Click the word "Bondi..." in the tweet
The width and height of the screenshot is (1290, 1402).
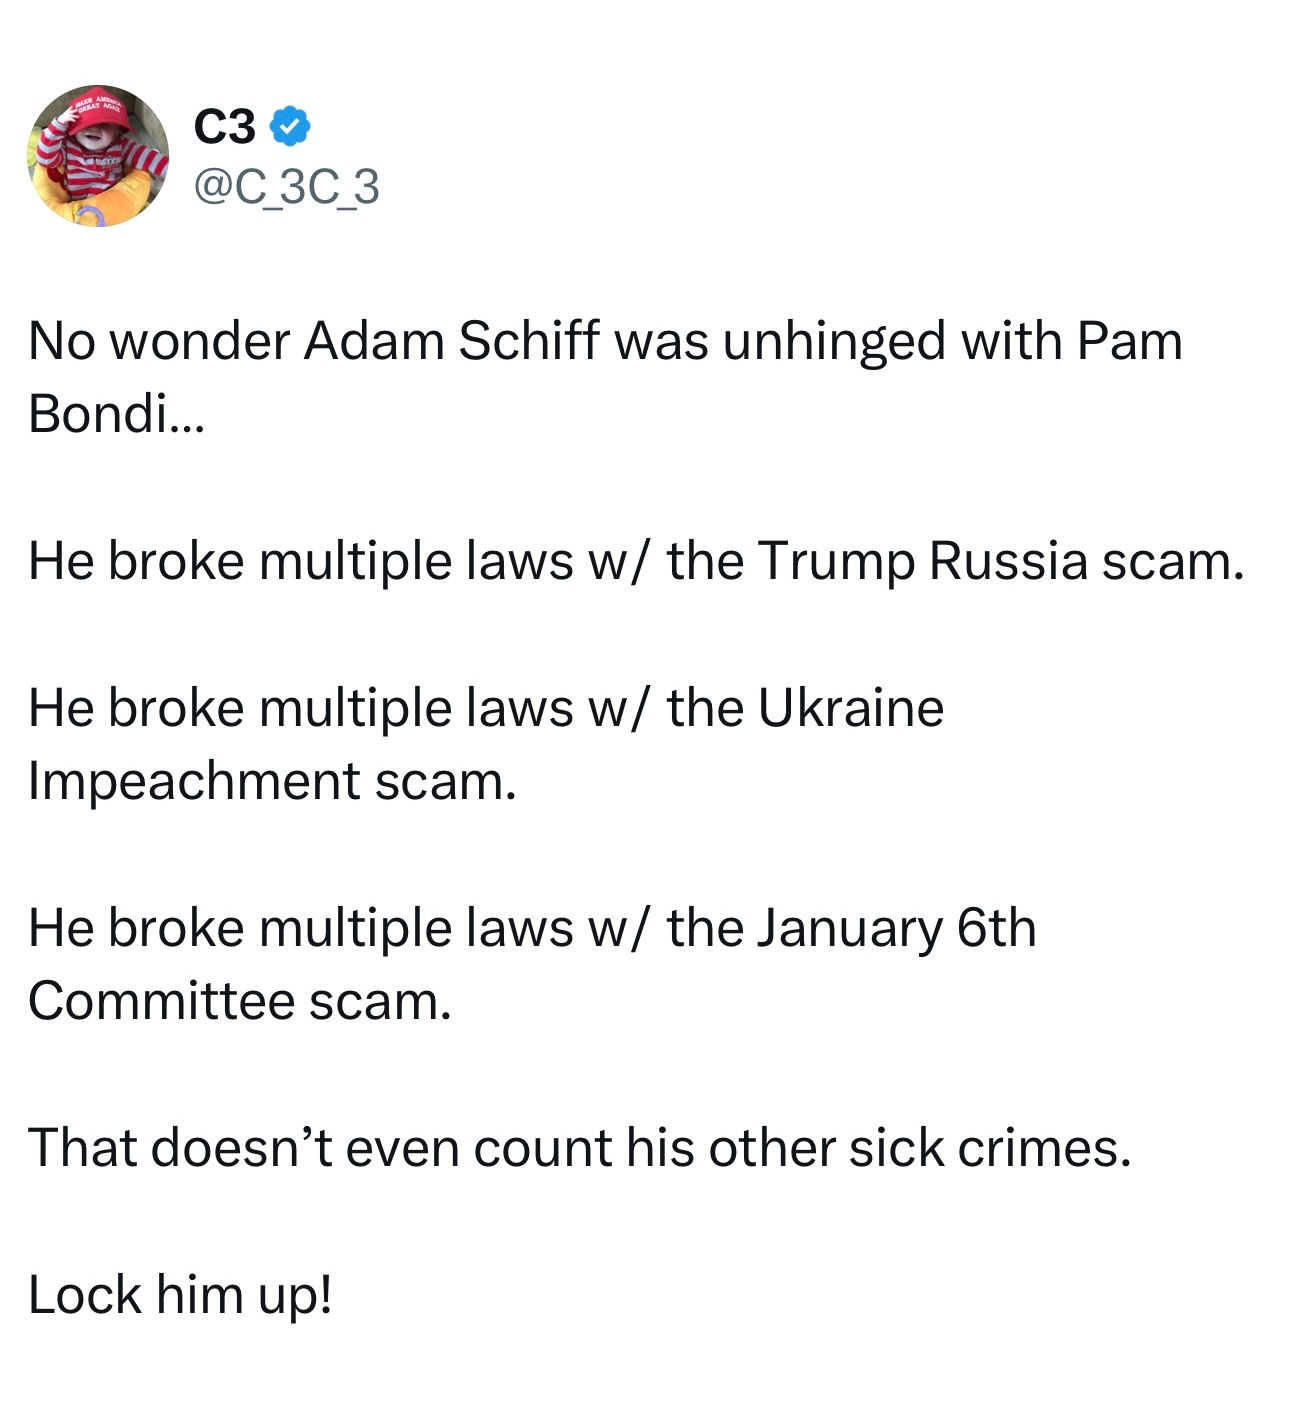click(x=116, y=413)
